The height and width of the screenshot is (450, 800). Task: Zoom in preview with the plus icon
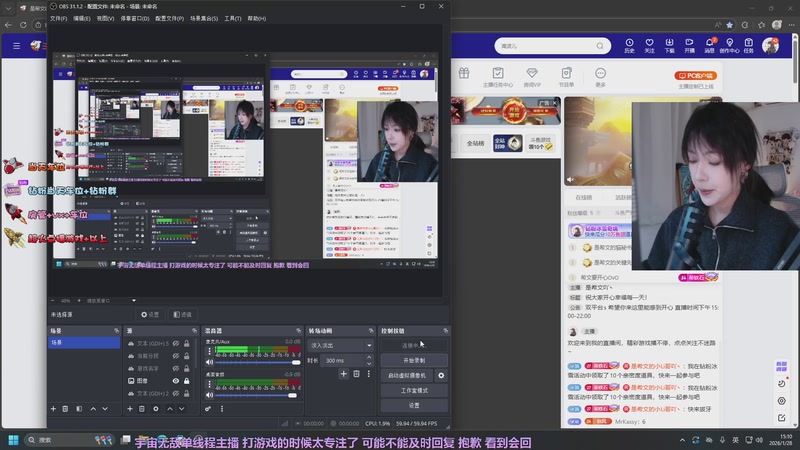pyautogui.click(x=79, y=301)
